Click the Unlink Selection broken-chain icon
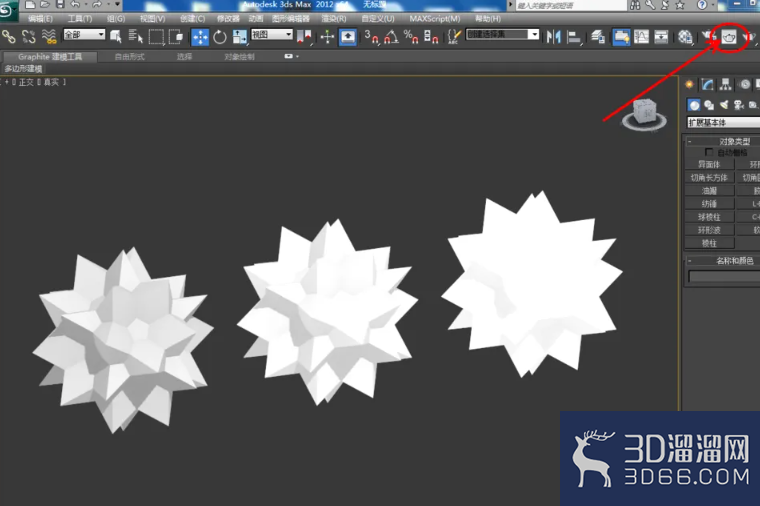The height and width of the screenshot is (506, 760). [x=29, y=36]
